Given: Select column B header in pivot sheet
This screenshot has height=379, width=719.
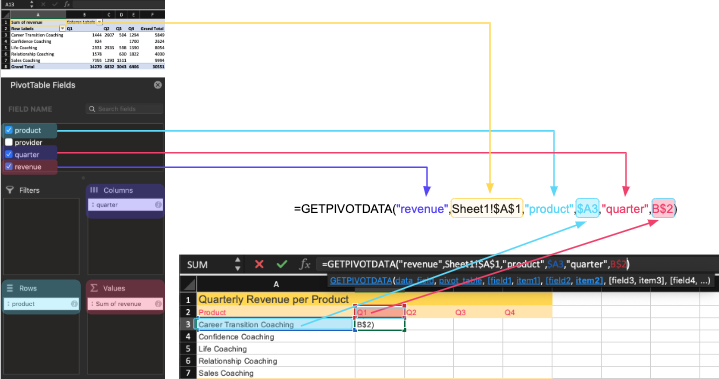Looking at the screenshot, I should 84,15.
